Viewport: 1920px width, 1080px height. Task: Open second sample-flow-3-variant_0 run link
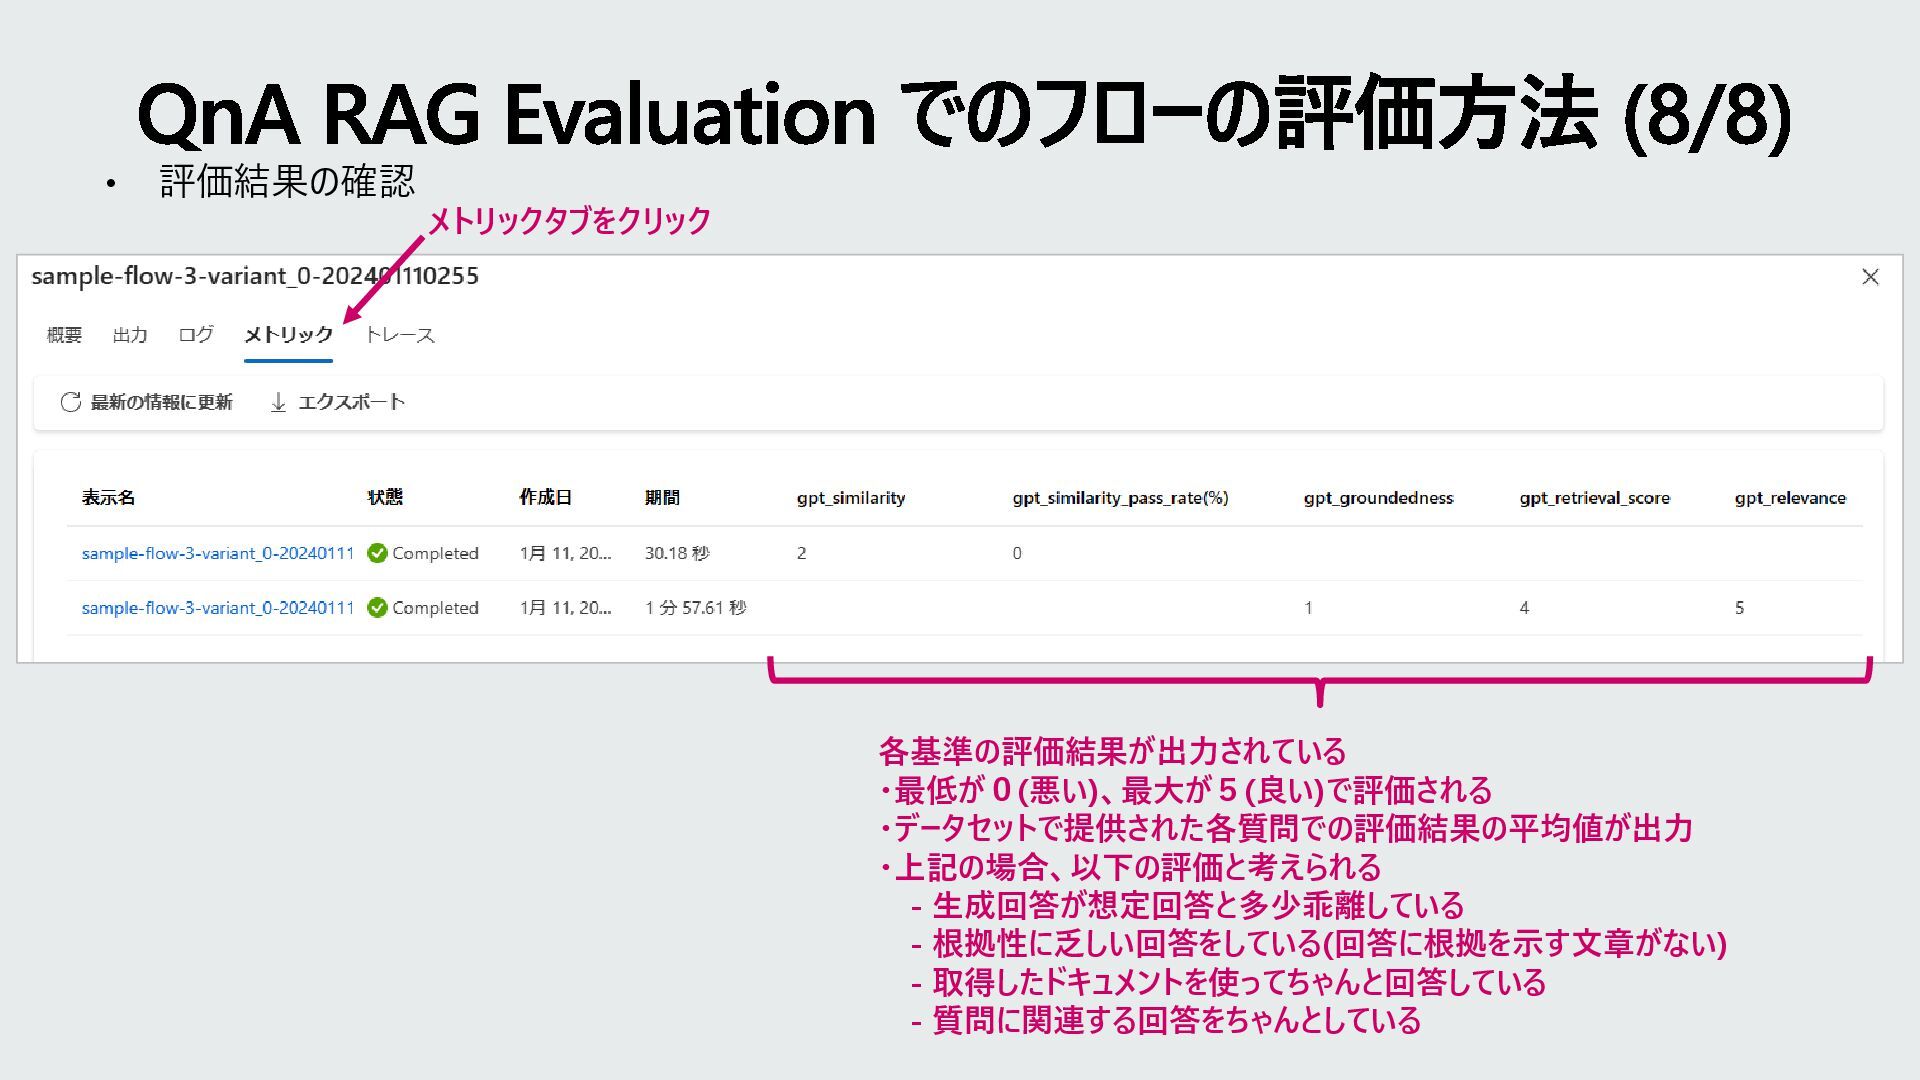pos(217,608)
